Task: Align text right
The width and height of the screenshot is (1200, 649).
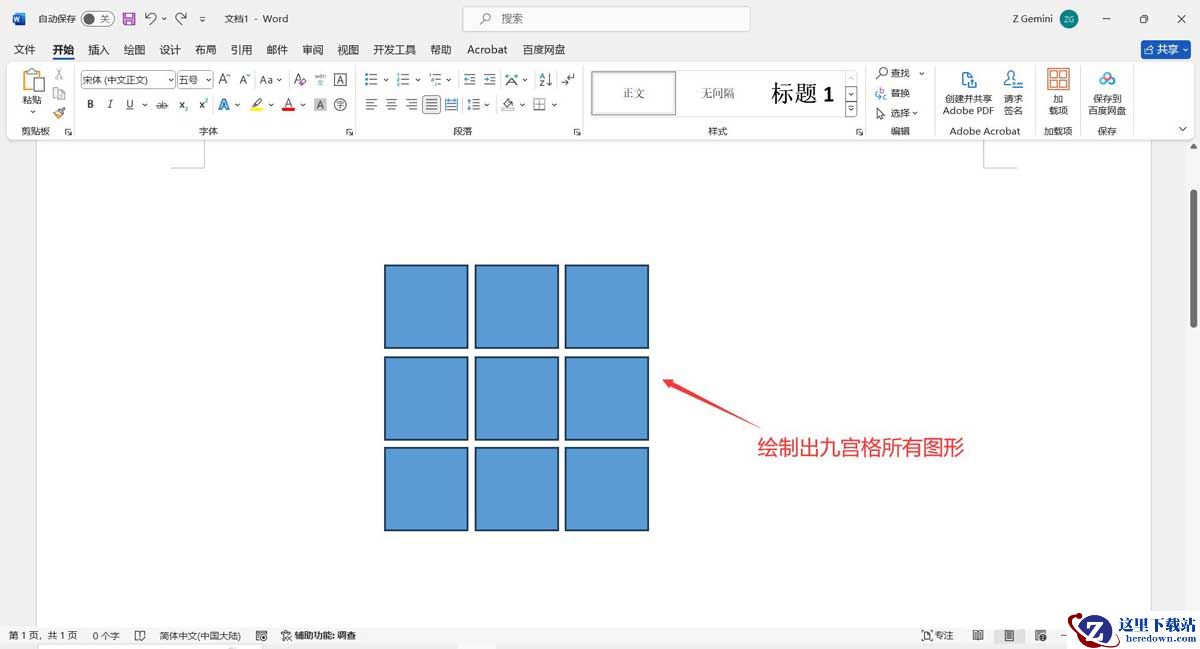Action: pos(411,104)
